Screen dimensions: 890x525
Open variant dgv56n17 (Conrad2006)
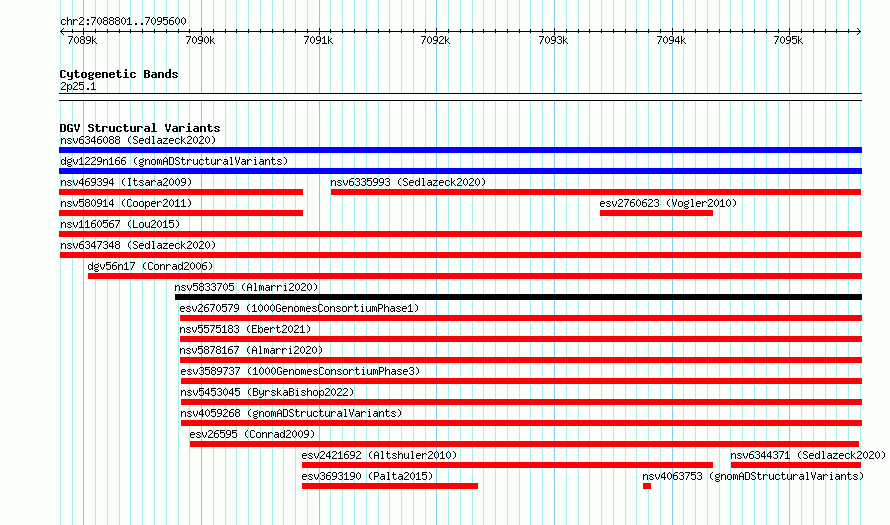tap(150, 266)
